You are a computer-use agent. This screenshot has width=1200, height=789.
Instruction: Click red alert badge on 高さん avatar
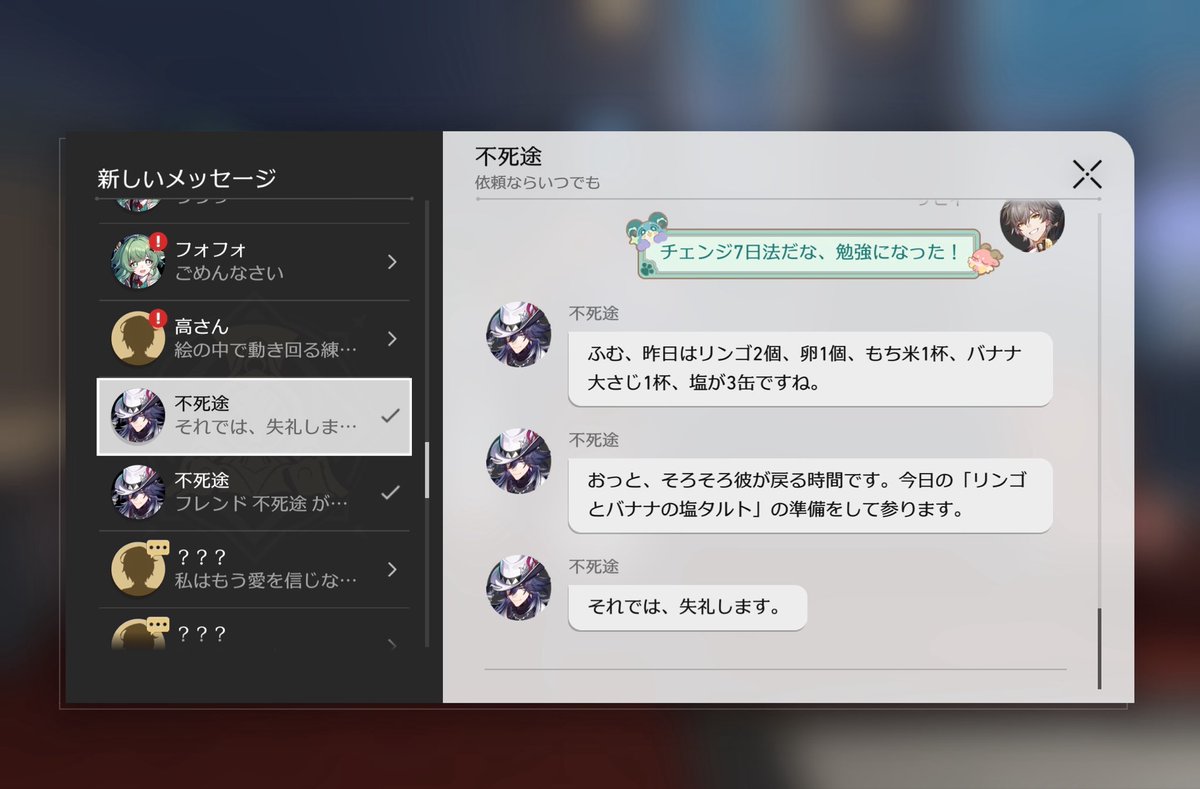pos(158,318)
